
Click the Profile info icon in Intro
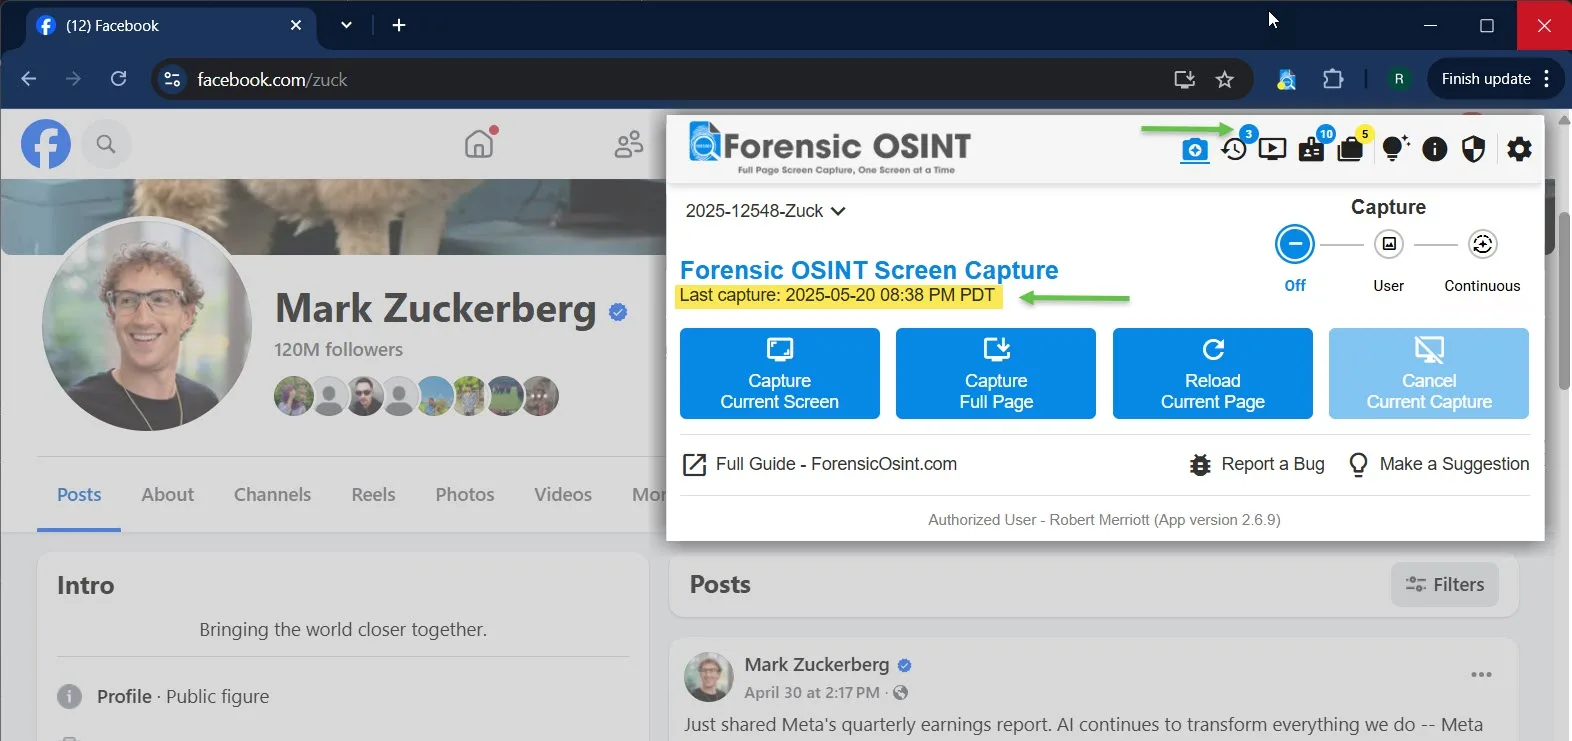pos(69,696)
